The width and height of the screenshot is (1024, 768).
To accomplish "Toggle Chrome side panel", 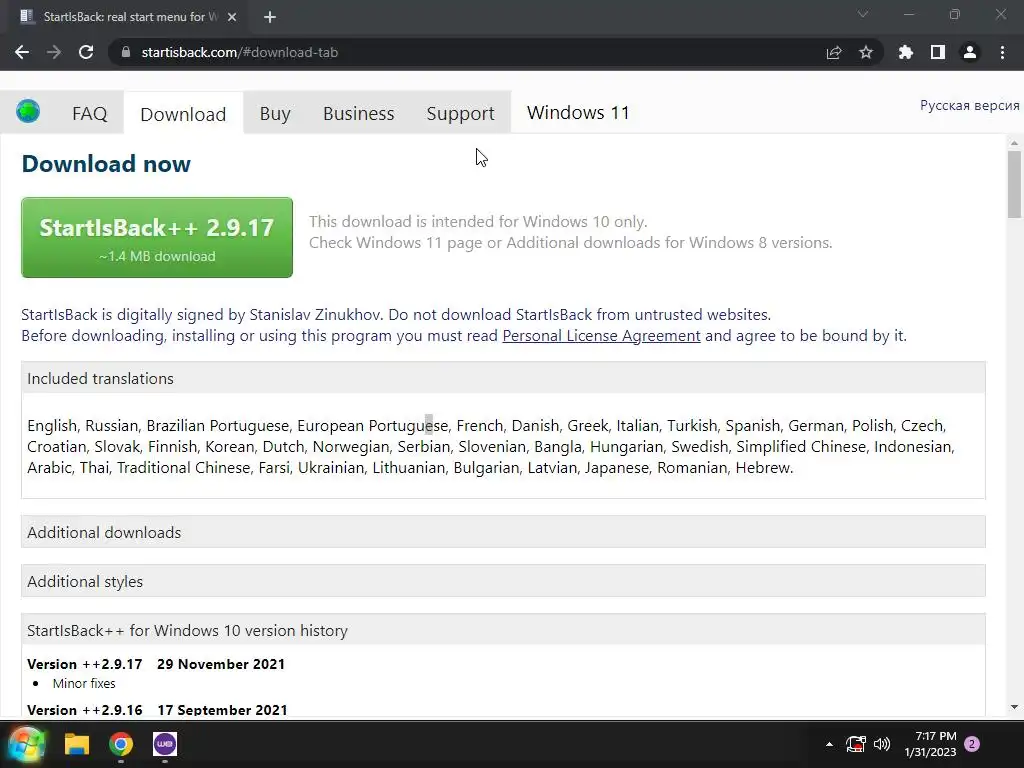I will (938, 52).
